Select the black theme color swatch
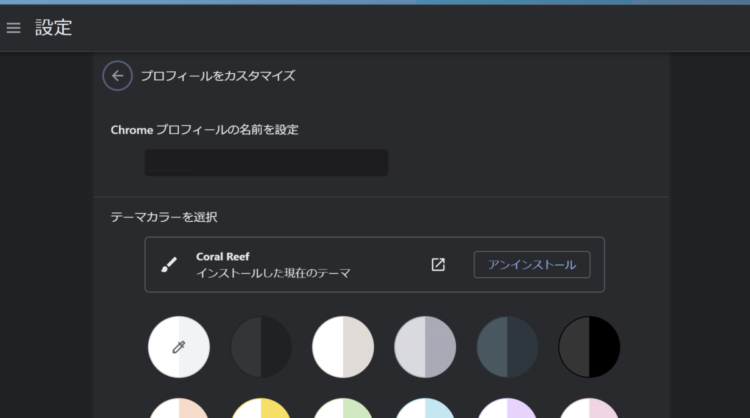Screen dimensions: 750x418 (589, 347)
